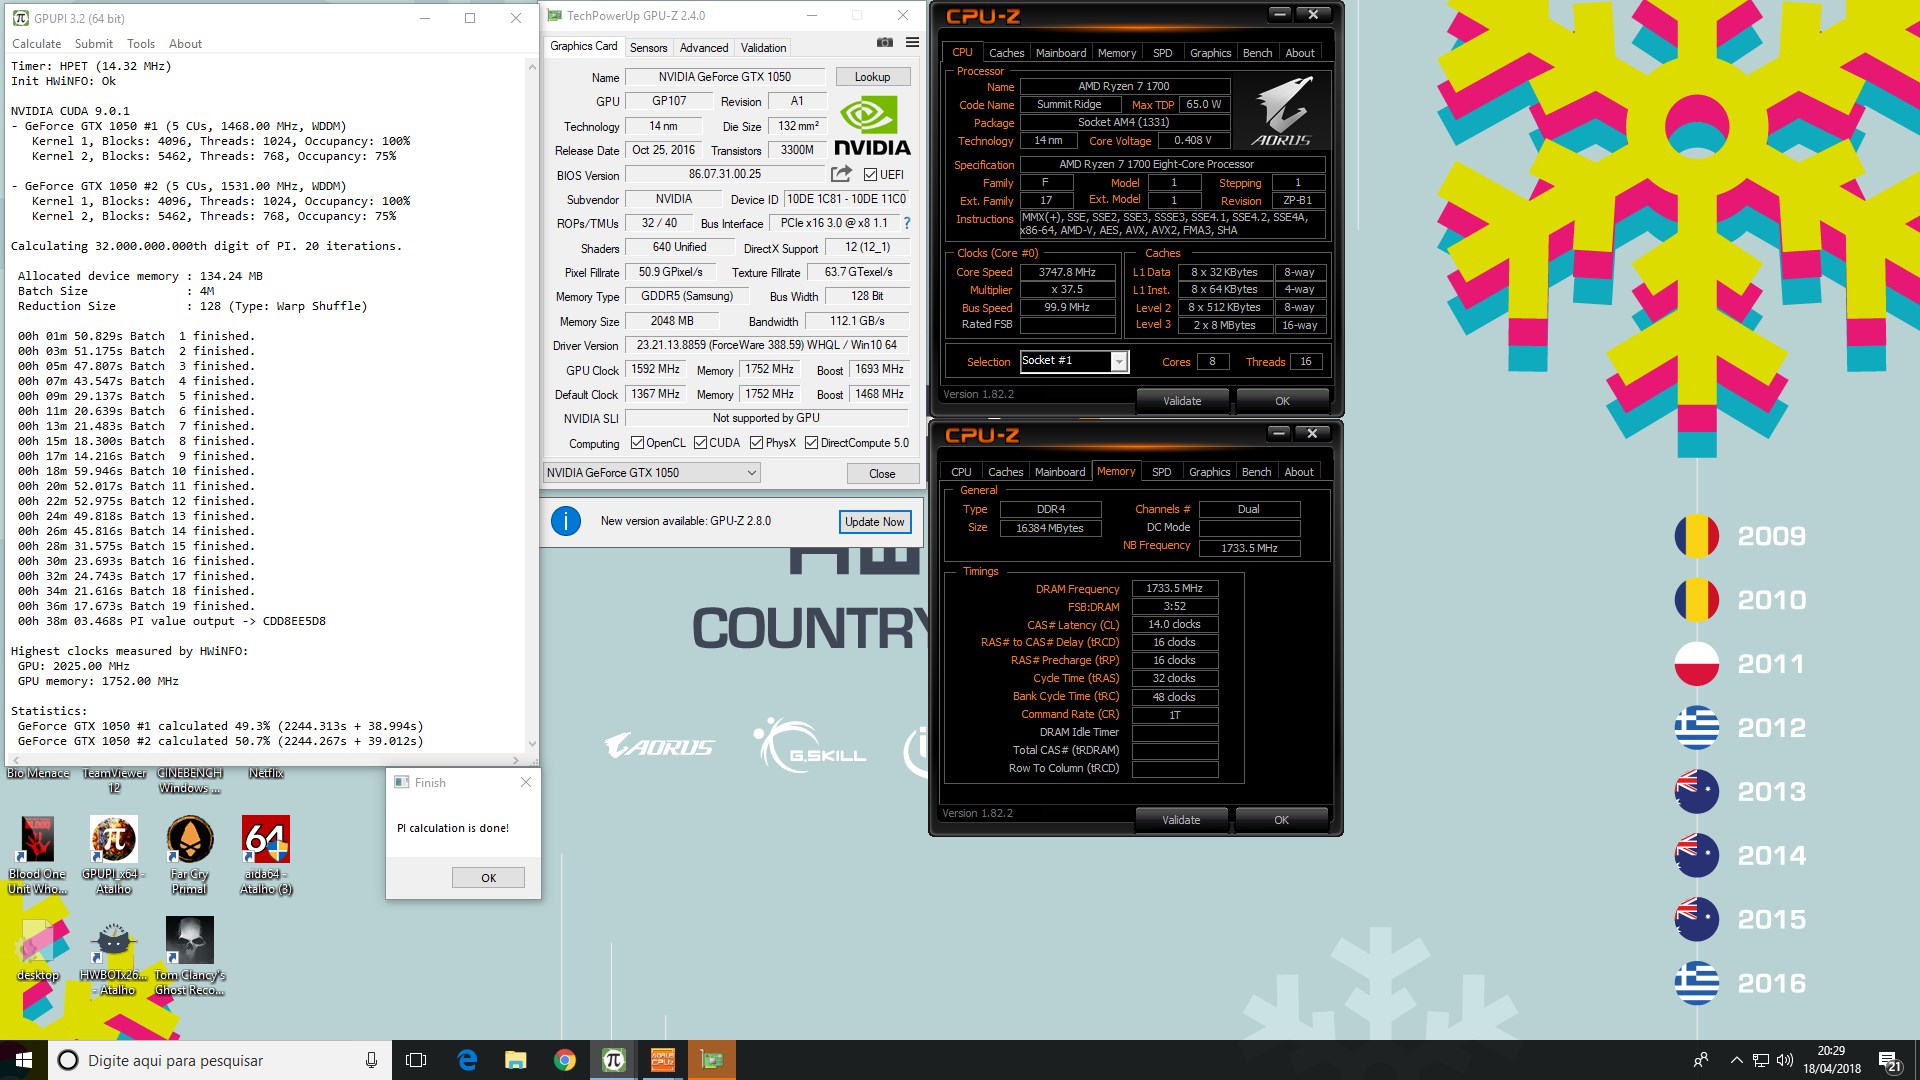Image resolution: width=1920 pixels, height=1080 pixels.
Task: Click the BIOS share/export arrow icon
Action: [x=841, y=174]
